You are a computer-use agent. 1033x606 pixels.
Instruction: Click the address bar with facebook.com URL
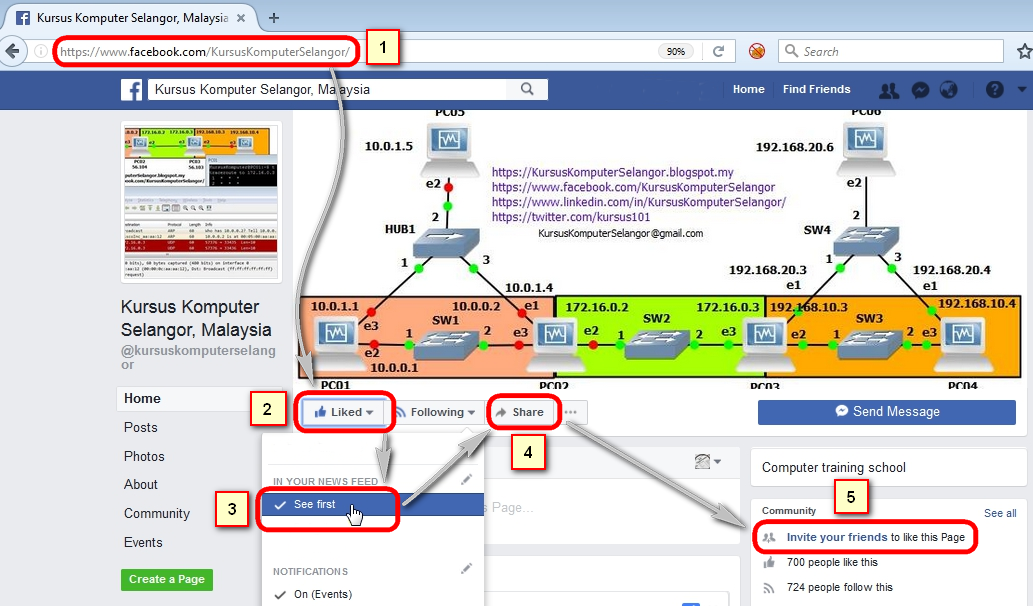(x=356, y=51)
